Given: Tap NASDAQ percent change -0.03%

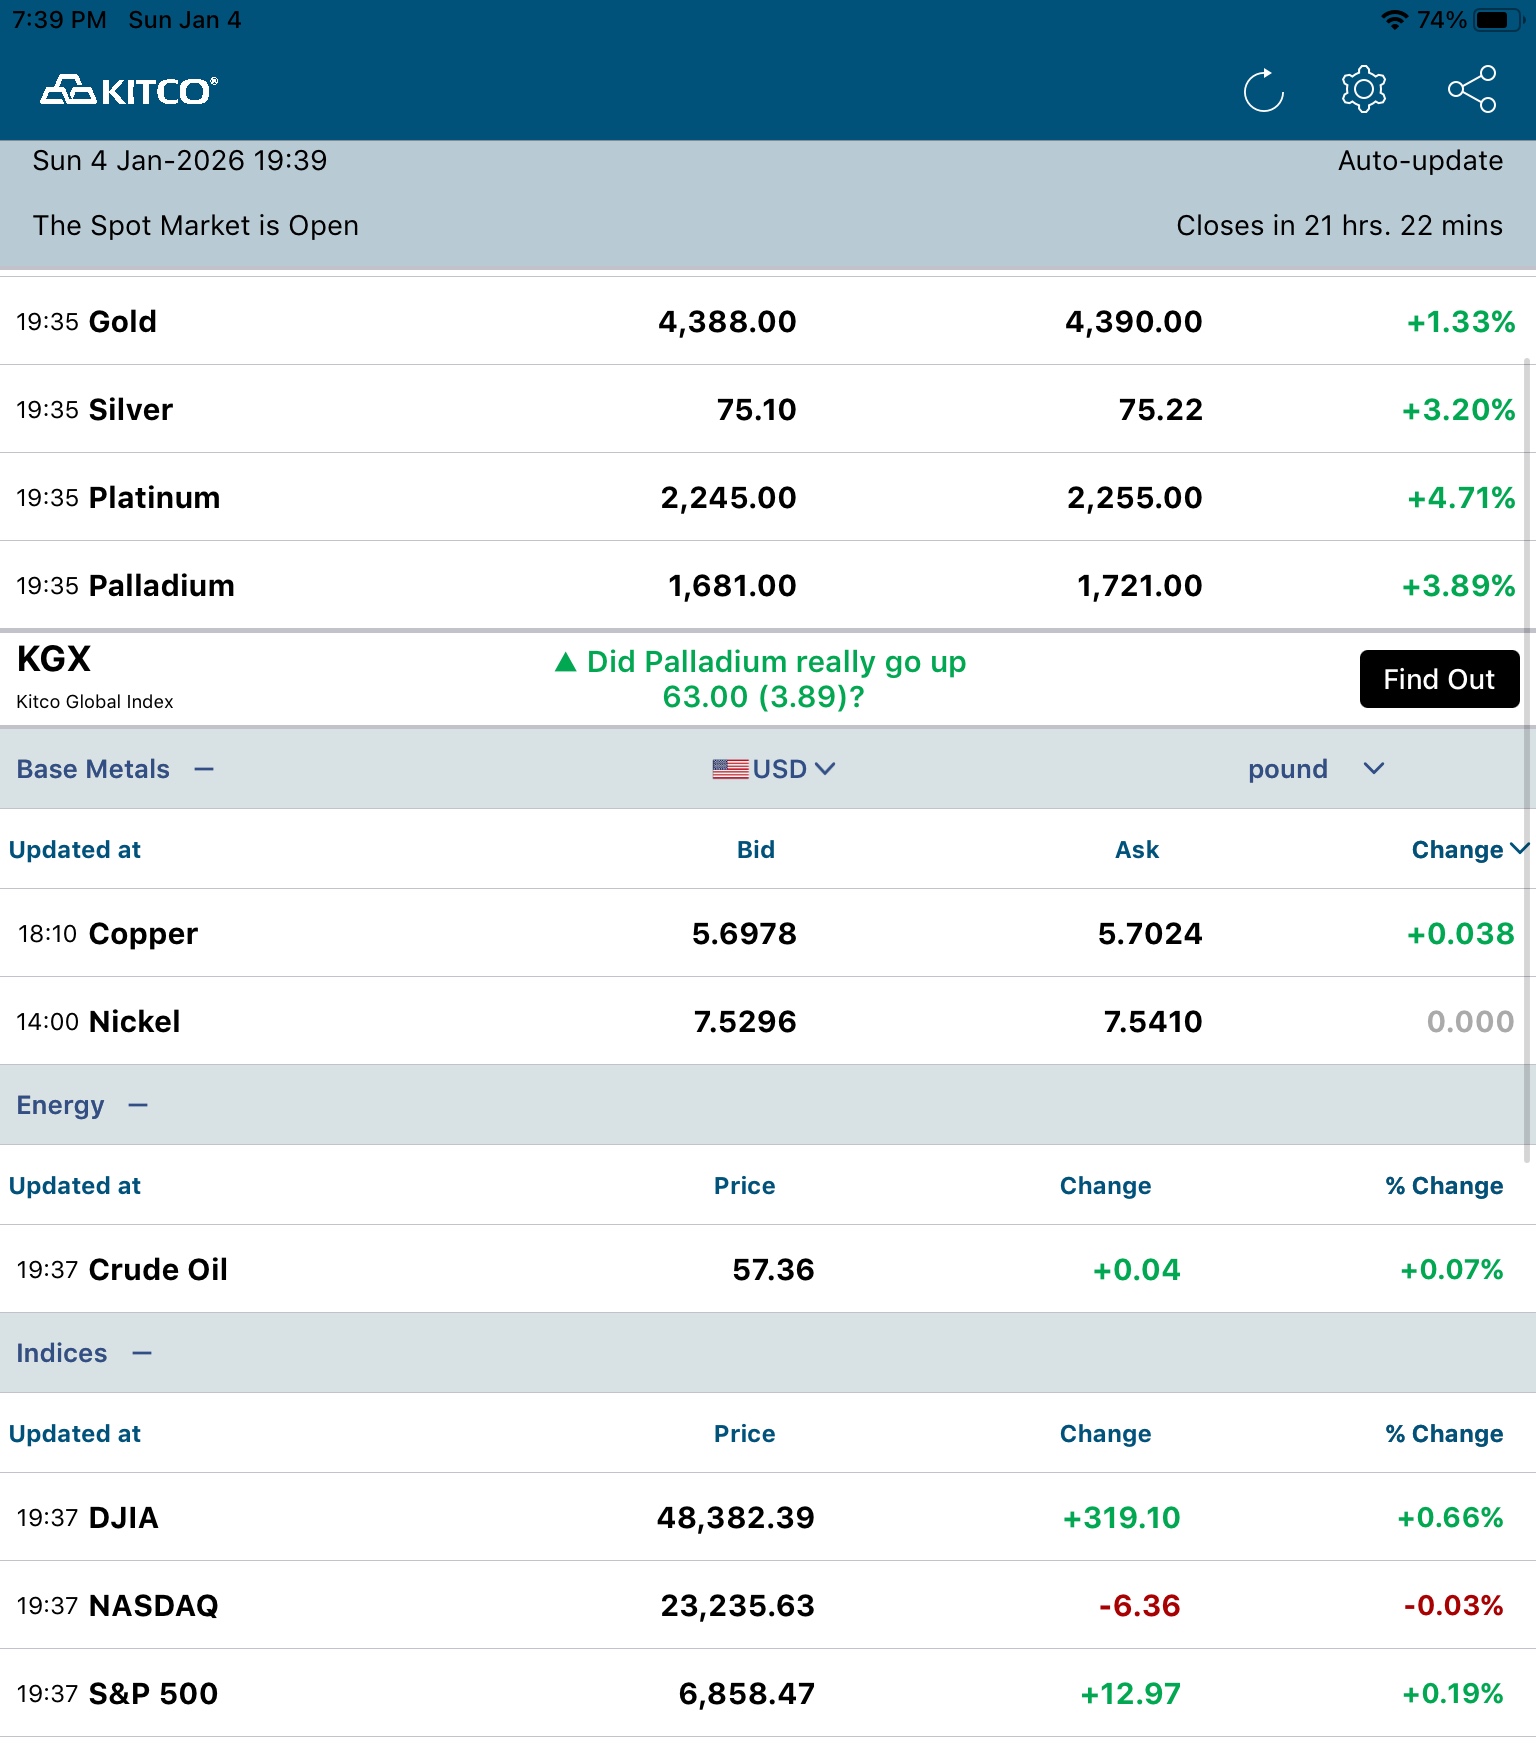Looking at the screenshot, I should (1453, 1606).
